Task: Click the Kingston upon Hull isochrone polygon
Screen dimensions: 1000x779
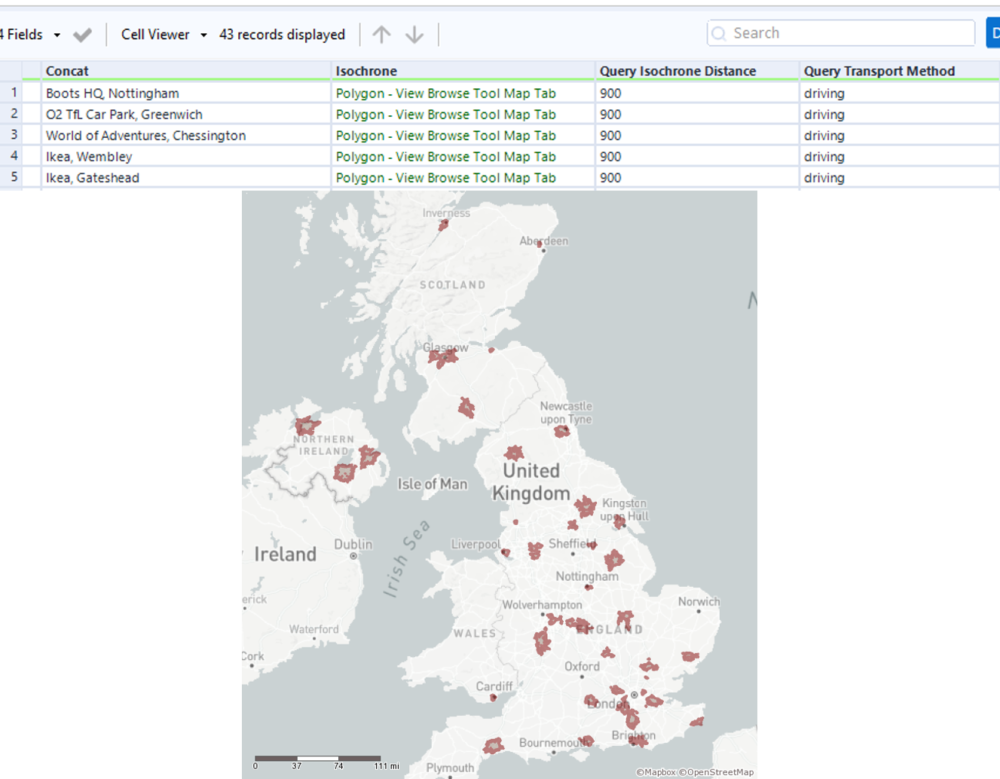Action: 620,522
